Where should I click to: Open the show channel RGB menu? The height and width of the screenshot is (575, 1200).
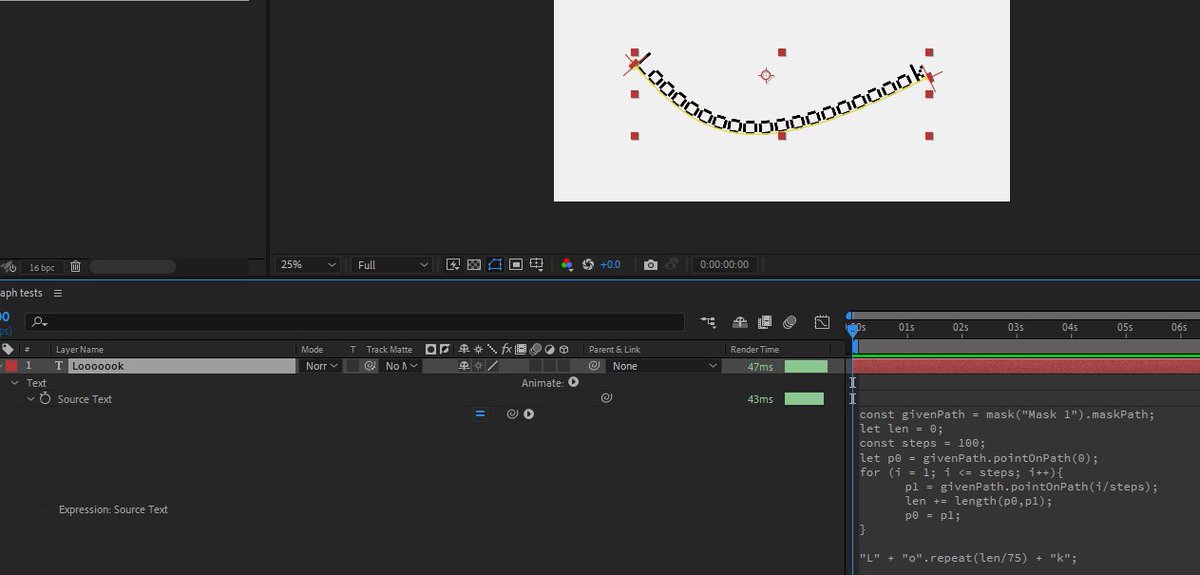[x=567, y=265]
